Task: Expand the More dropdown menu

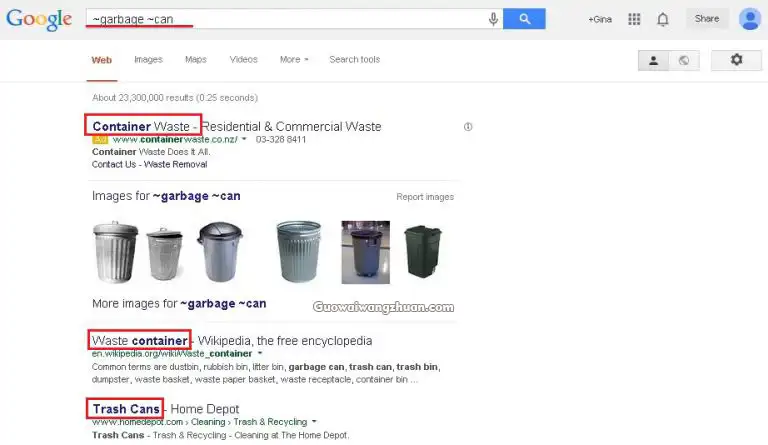Action: pyautogui.click(x=294, y=59)
